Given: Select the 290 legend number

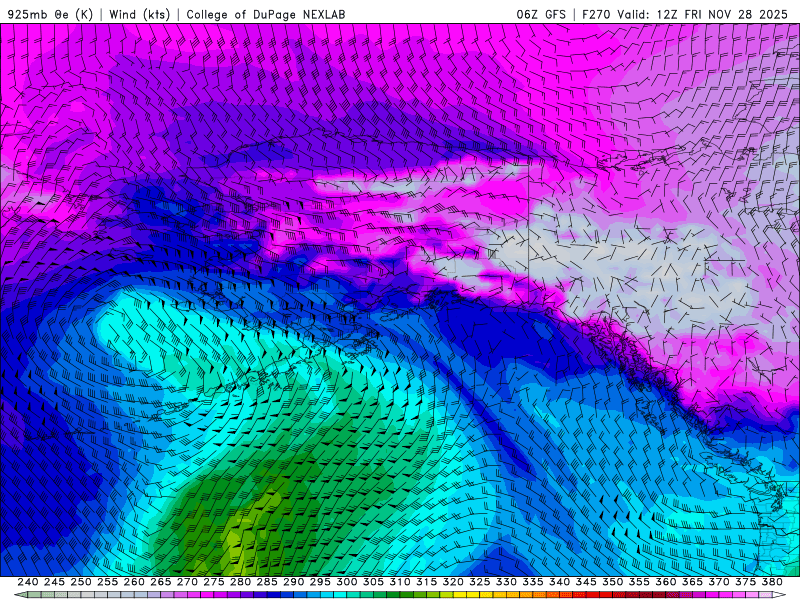Looking at the screenshot, I should (x=293, y=582).
